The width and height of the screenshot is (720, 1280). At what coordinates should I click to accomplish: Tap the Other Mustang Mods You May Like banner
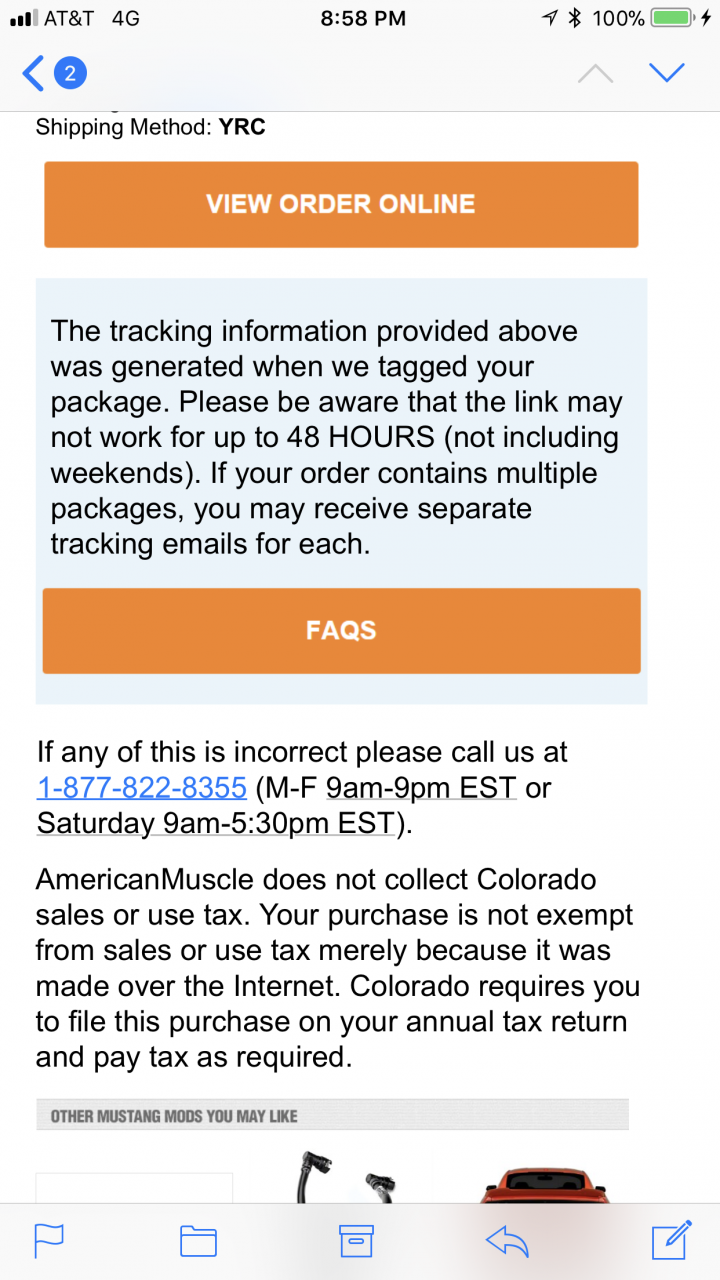tap(332, 1116)
